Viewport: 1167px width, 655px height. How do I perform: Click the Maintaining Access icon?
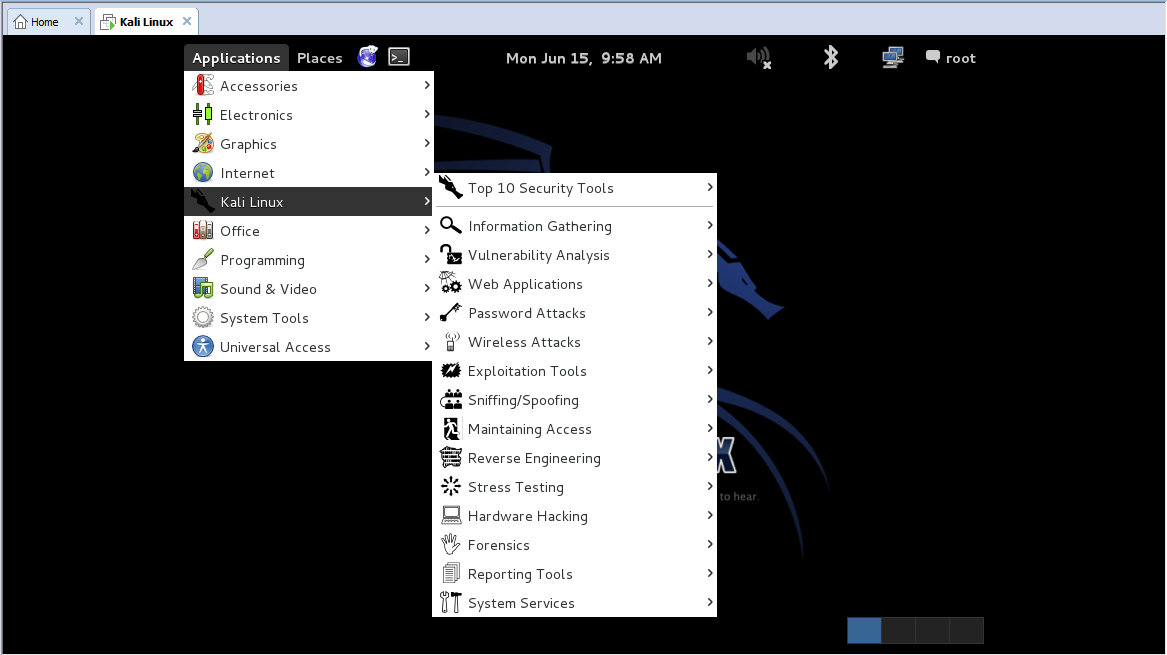(451, 429)
